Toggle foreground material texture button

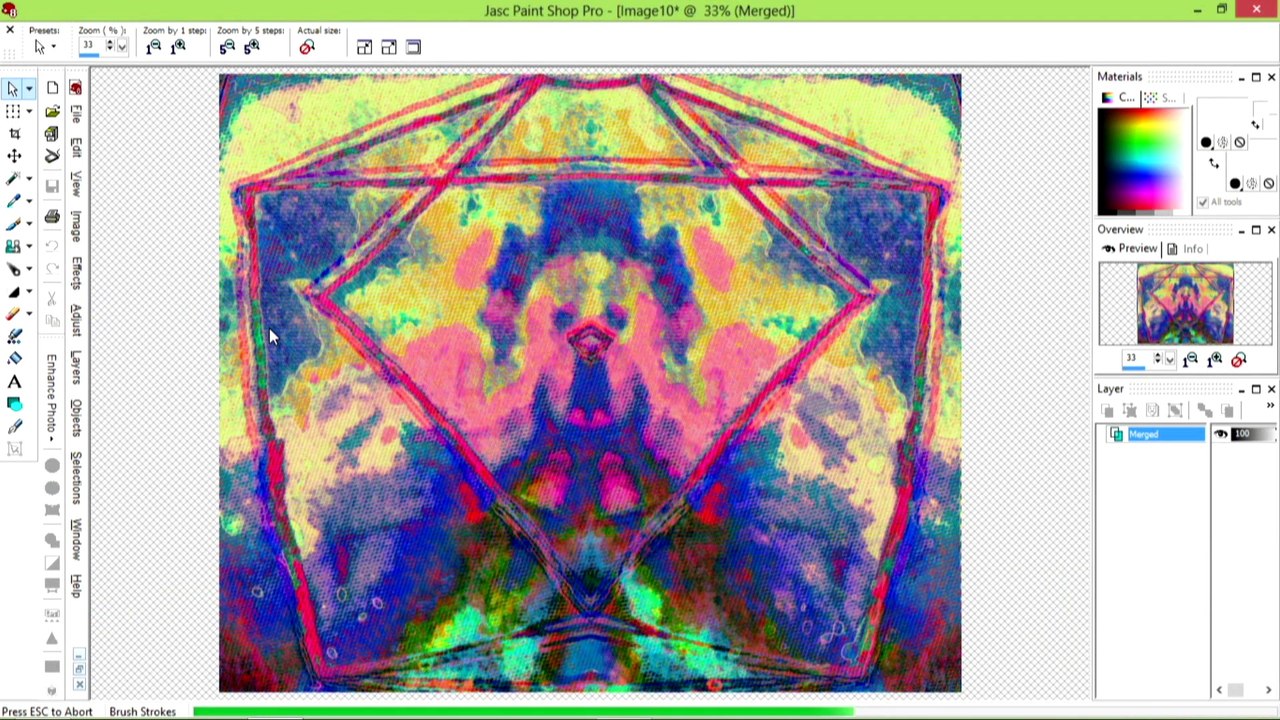coord(1222,143)
